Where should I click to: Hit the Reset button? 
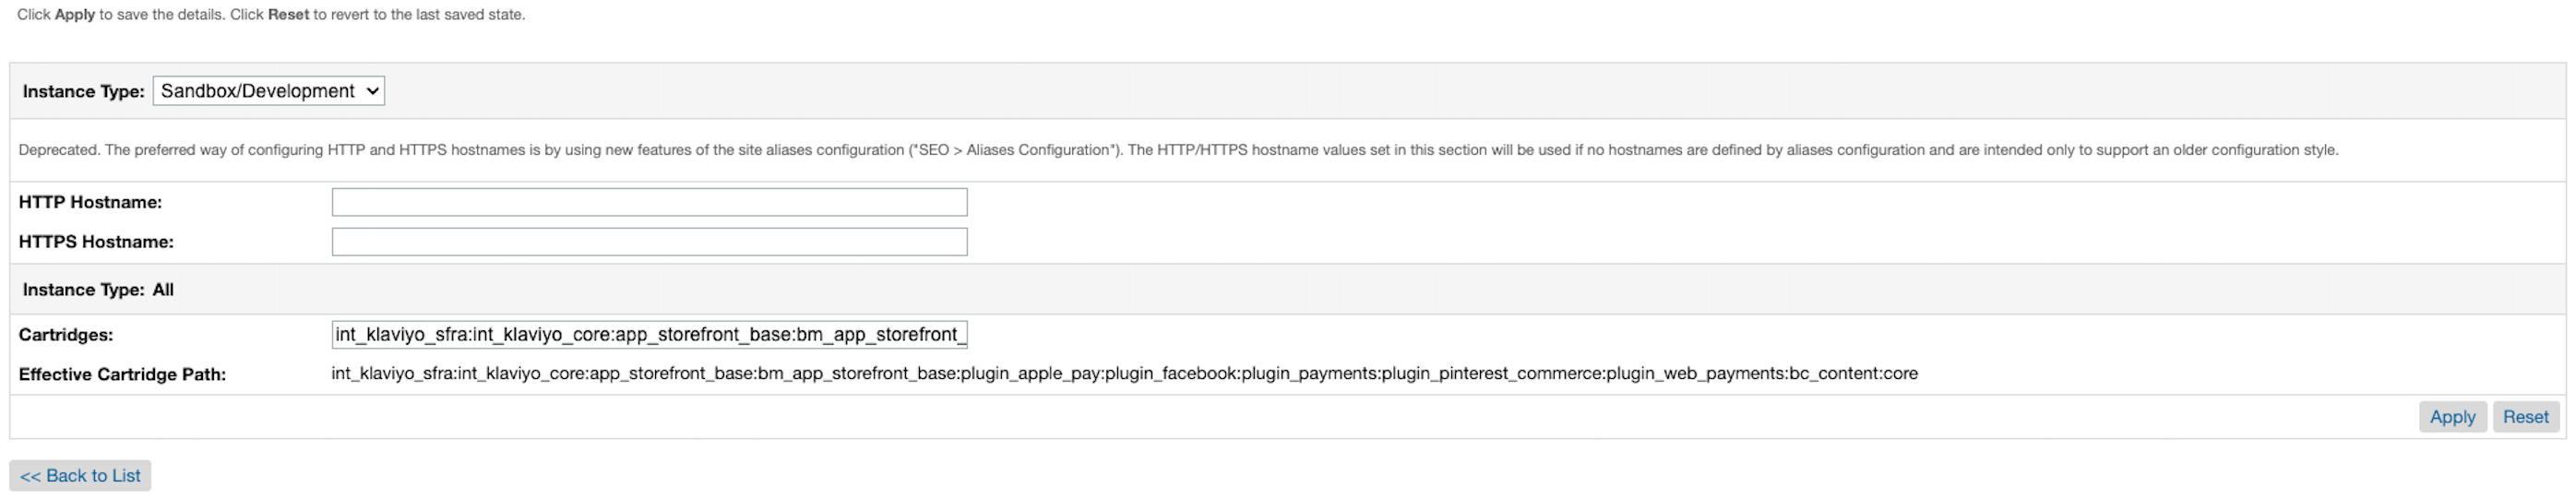(2525, 417)
